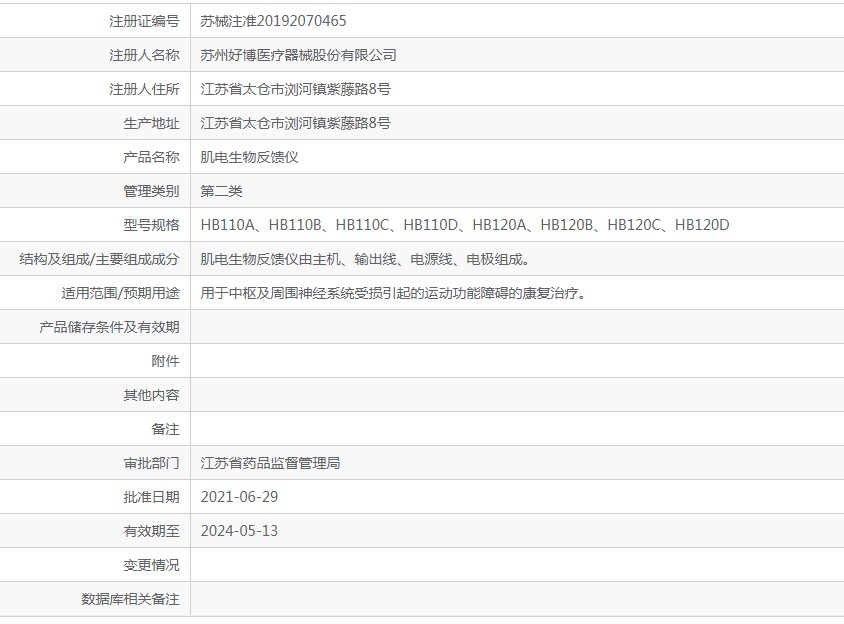Select the 产品名称 label

coord(151,157)
